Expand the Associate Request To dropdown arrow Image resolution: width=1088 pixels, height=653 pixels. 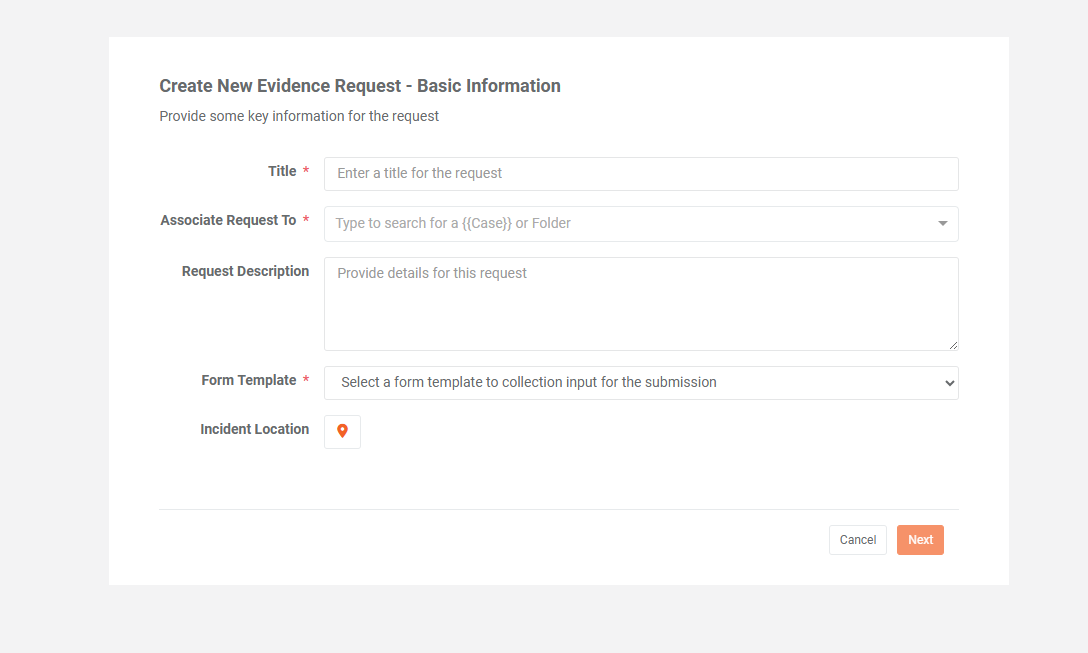click(x=941, y=224)
